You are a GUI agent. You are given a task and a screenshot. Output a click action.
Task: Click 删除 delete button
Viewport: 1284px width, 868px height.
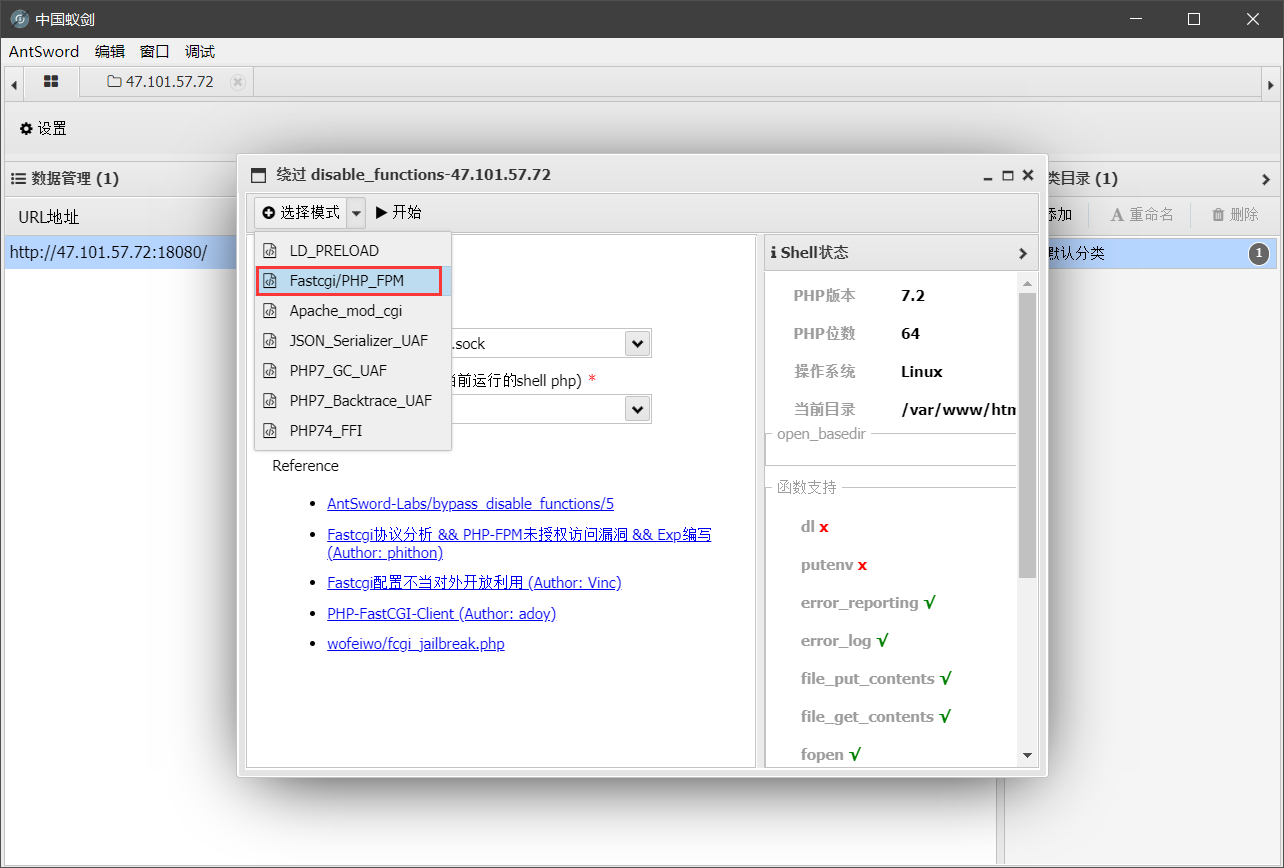1235,214
